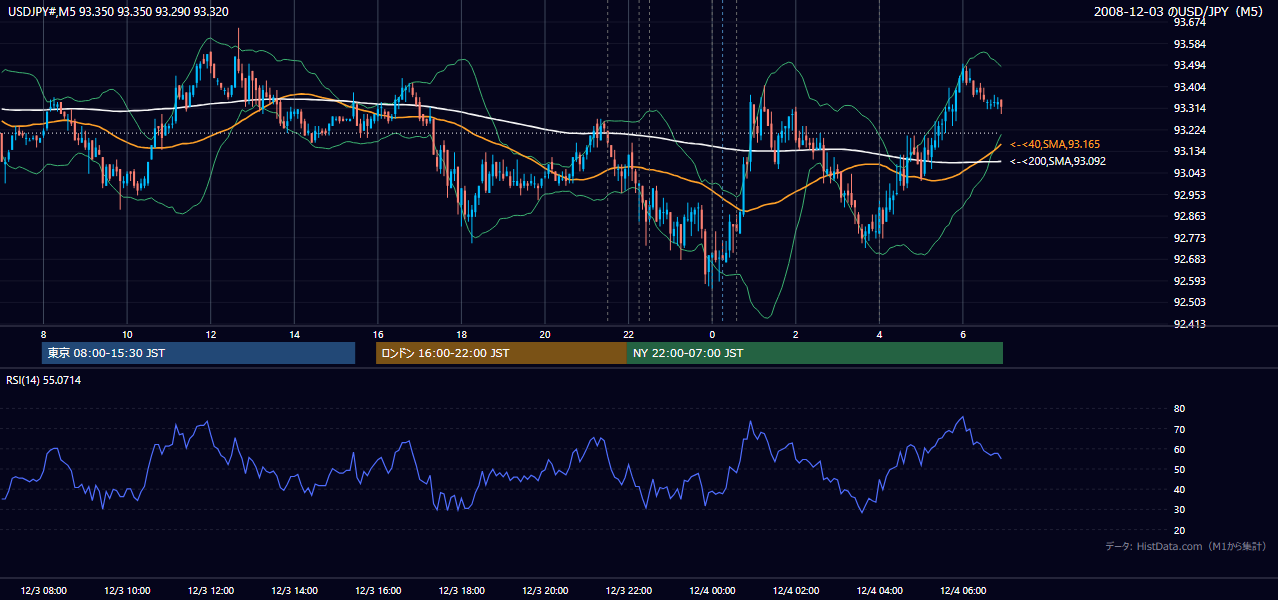The width and height of the screenshot is (1278, 600).
Task: Click the white 200 SMA 93.092 label
Action: (1058, 161)
